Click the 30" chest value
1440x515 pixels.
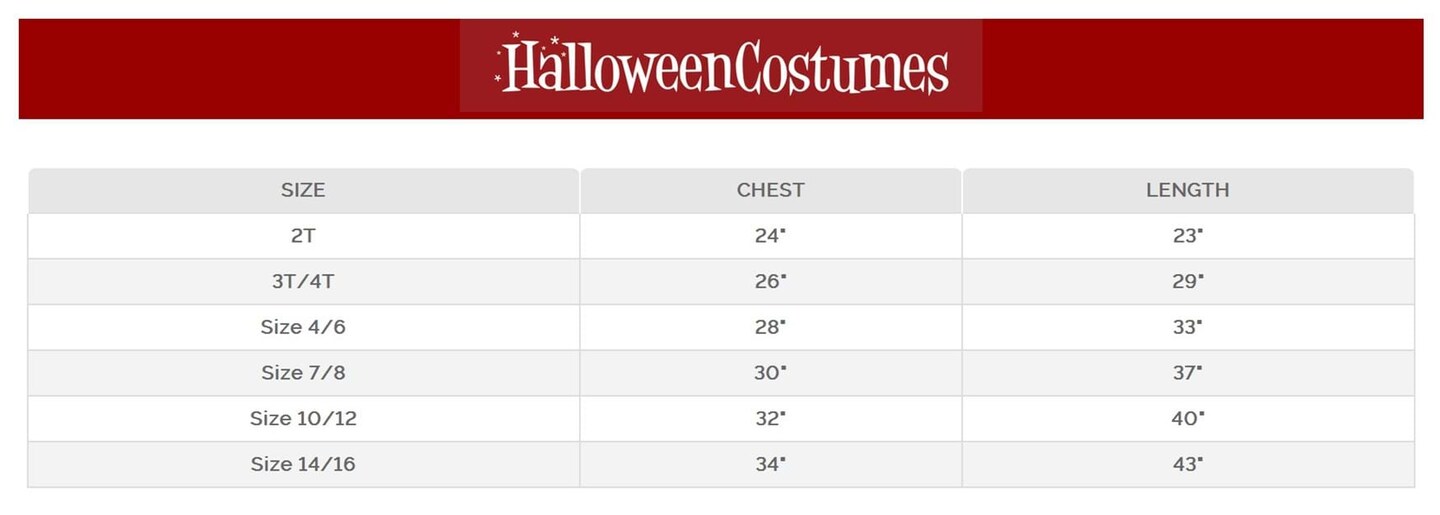coord(770,373)
